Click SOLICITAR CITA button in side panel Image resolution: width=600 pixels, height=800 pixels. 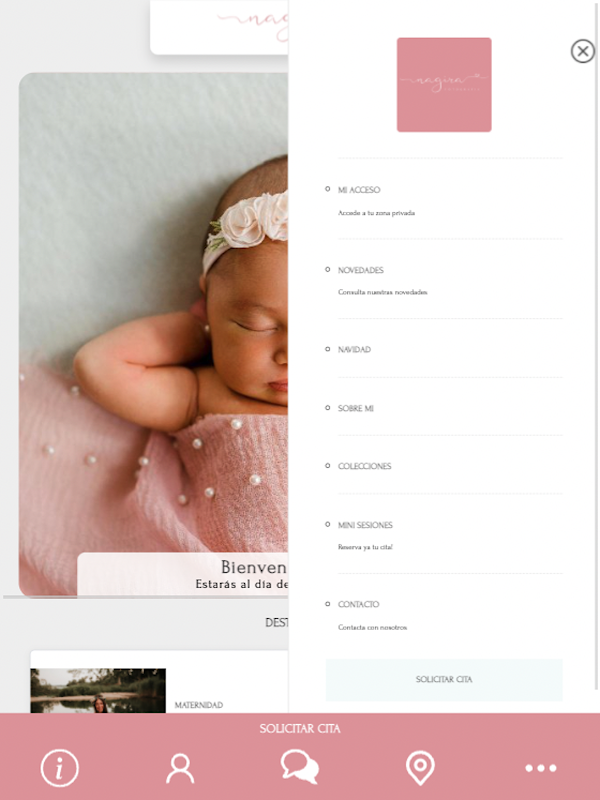444,680
